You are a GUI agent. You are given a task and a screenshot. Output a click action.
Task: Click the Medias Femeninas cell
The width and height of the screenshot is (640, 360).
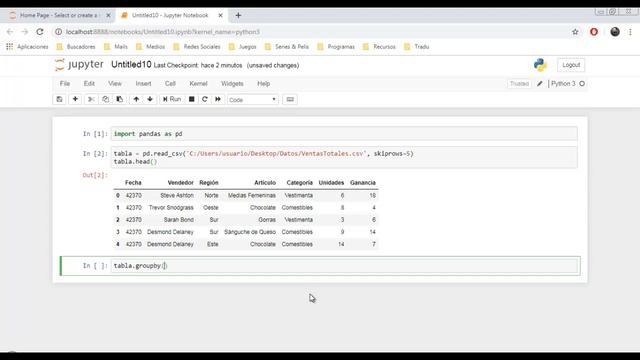[252, 196]
